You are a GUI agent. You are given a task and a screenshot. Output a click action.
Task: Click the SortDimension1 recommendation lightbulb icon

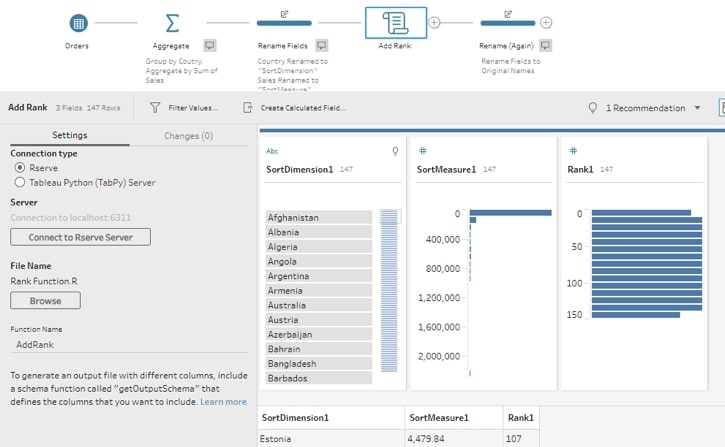pyautogui.click(x=395, y=151)
